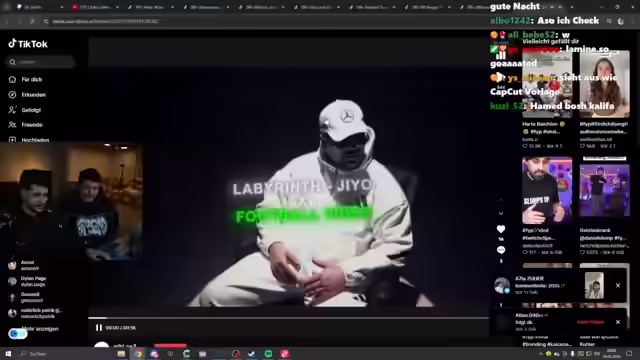Open Aaron's followed account
Viewport: 640px width, 360px height.
point(24,265)
